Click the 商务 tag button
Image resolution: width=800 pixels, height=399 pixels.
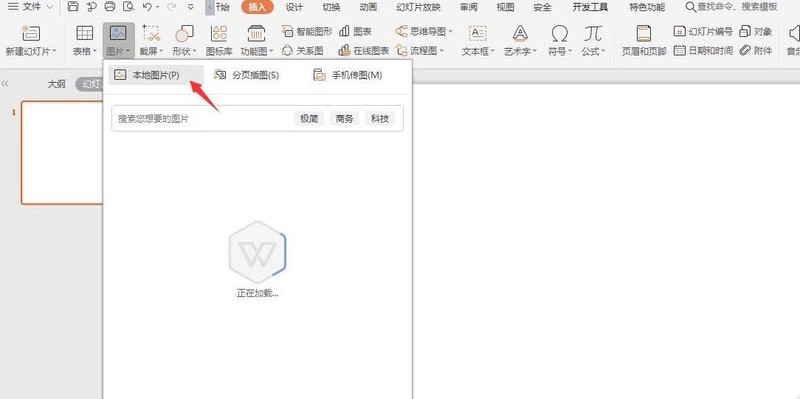344,118
